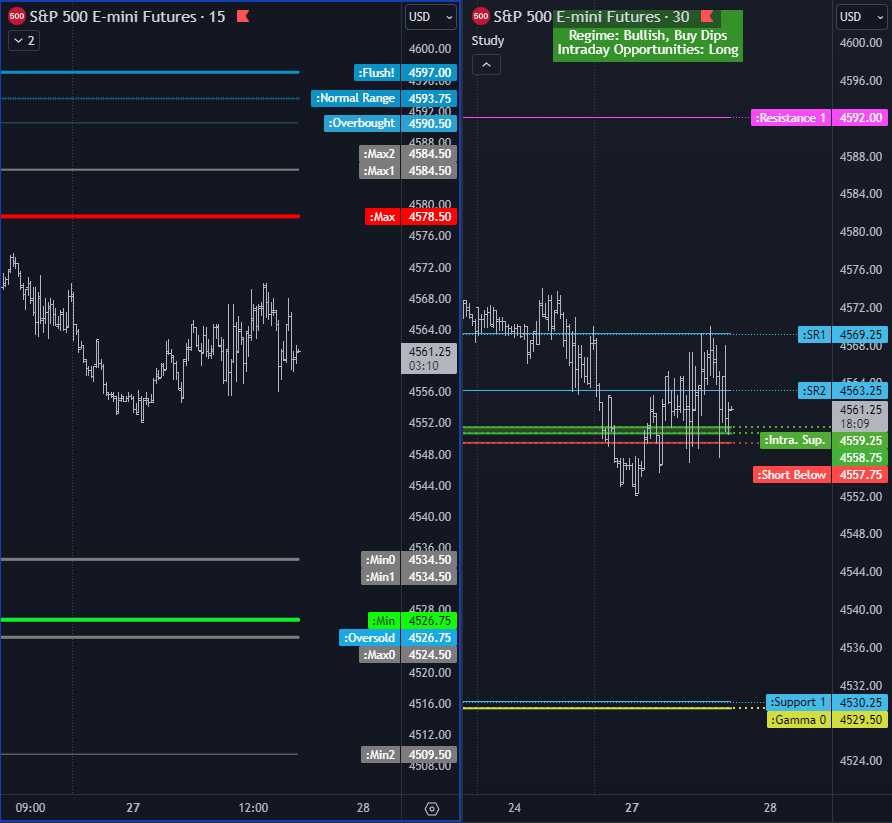Click the :Normal Range label
This screenshot has height=823, width=892.
pos(356,98)
